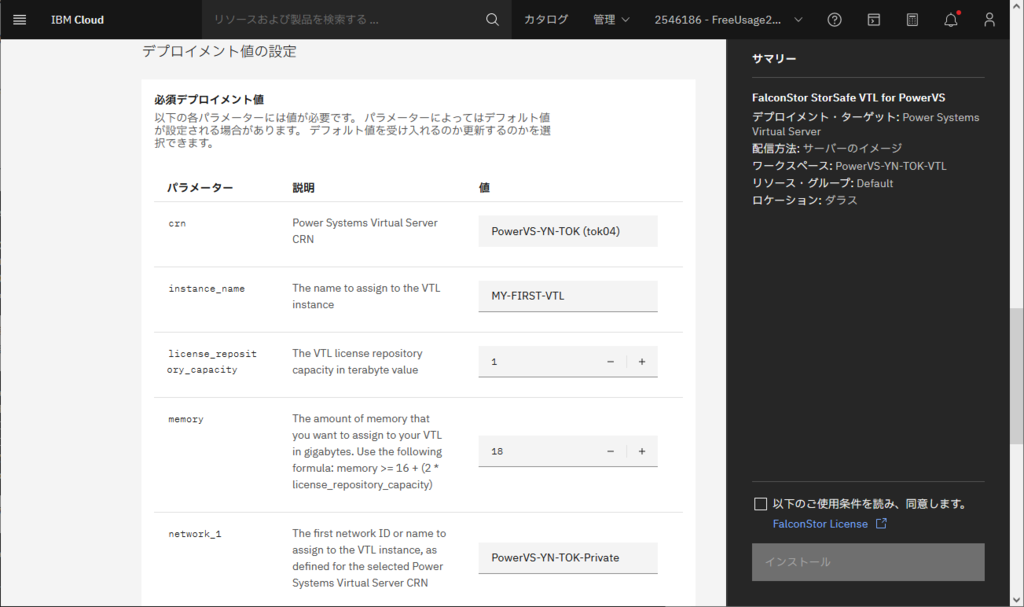Click the リソース・グループ: Default summary line
This screenshot has width=1024, height=607.
coord(822,183)
